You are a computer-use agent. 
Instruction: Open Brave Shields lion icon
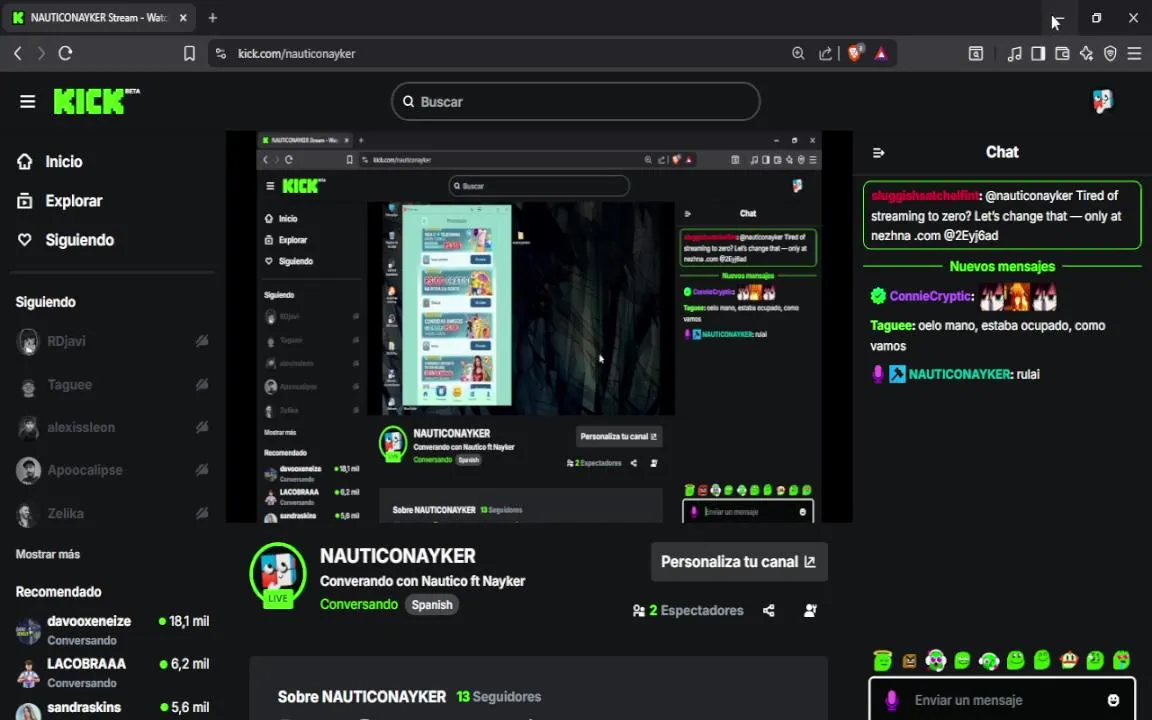[x=854, y=53]
